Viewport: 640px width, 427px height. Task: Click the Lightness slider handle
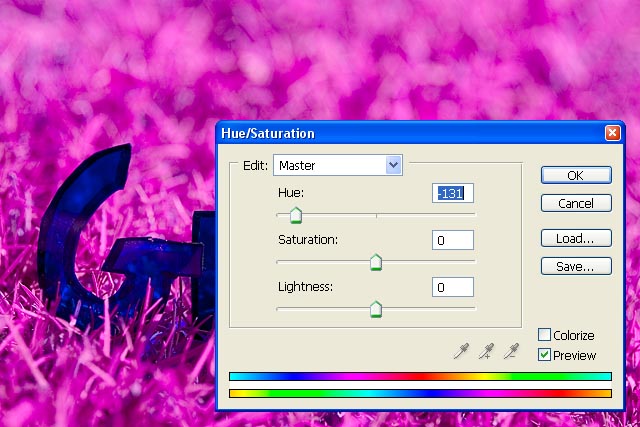[376, 310]
